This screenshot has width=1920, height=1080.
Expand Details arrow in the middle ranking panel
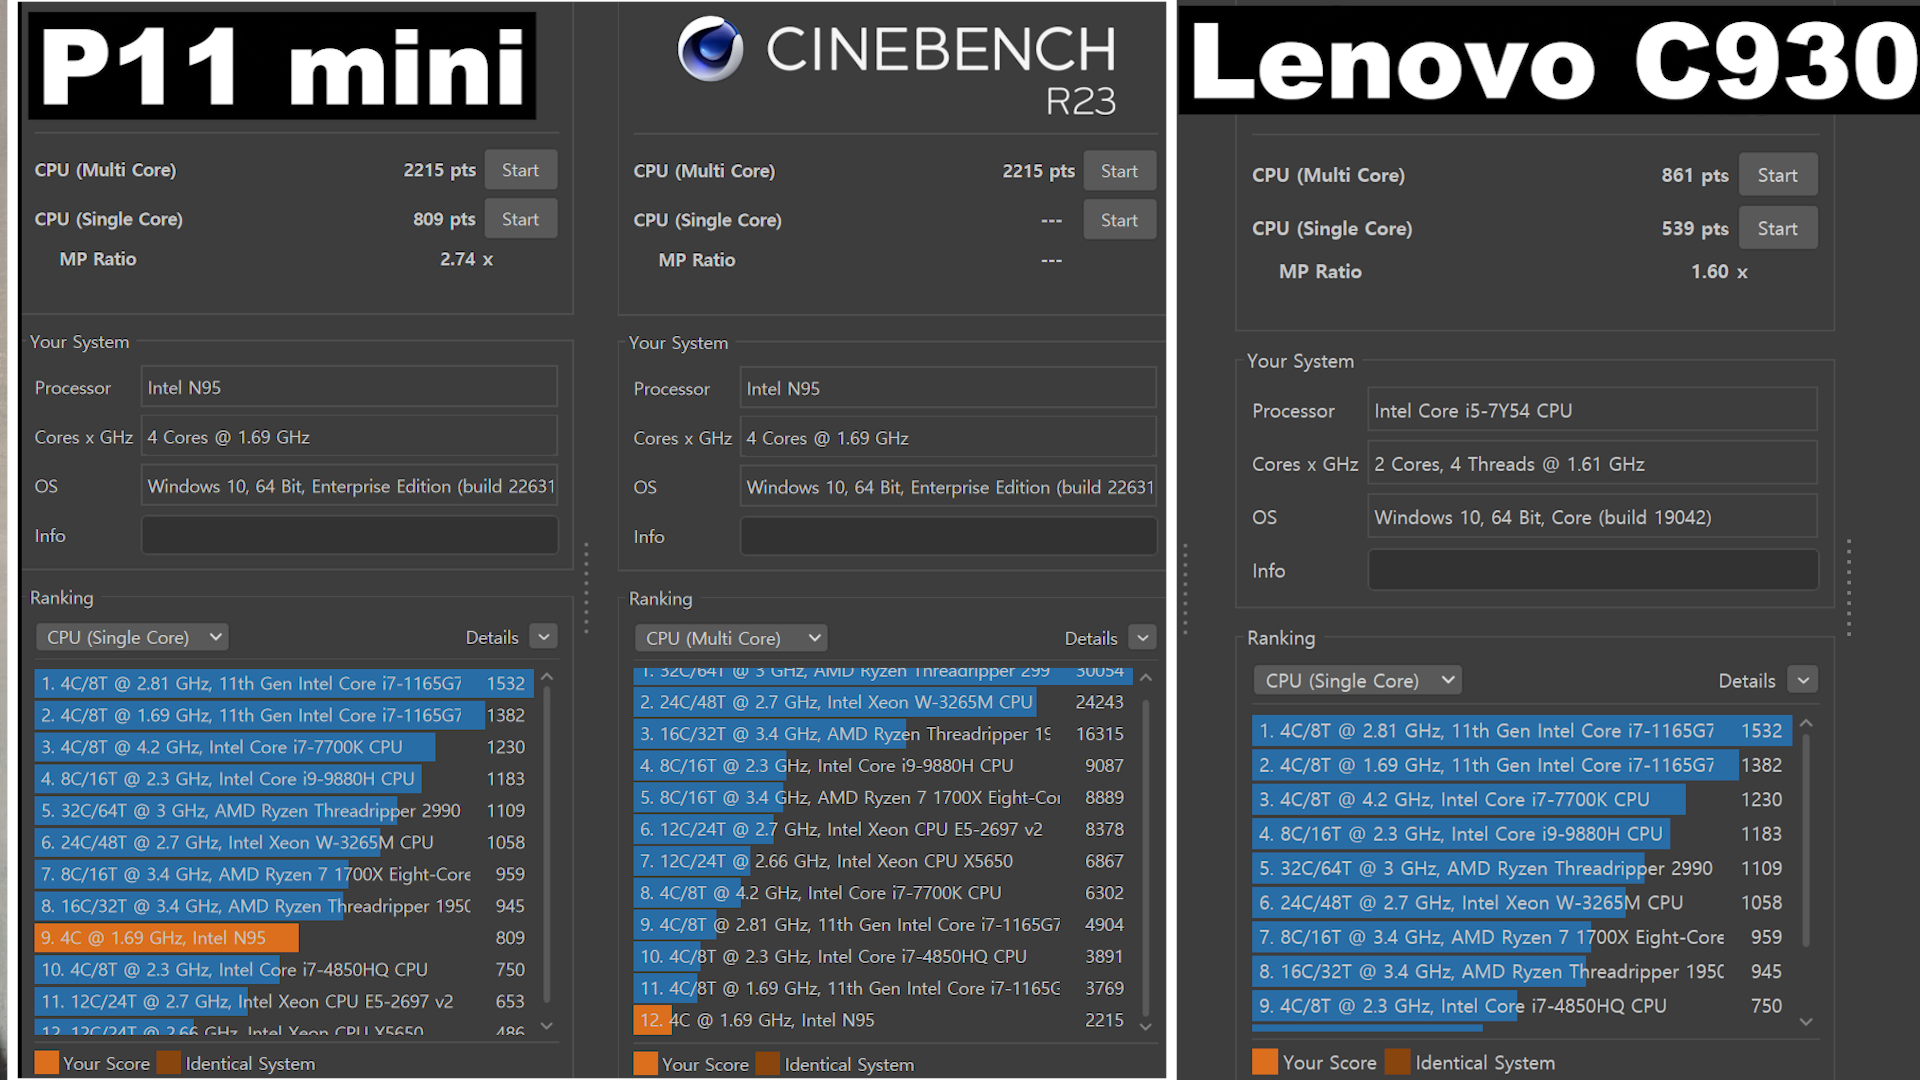coord(1142,638)
